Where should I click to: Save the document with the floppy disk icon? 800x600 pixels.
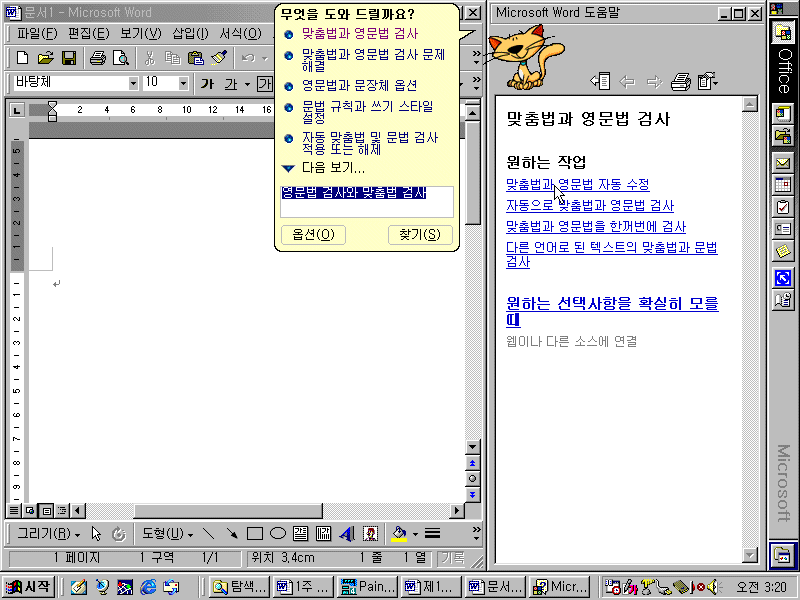[x=69, y=58]
